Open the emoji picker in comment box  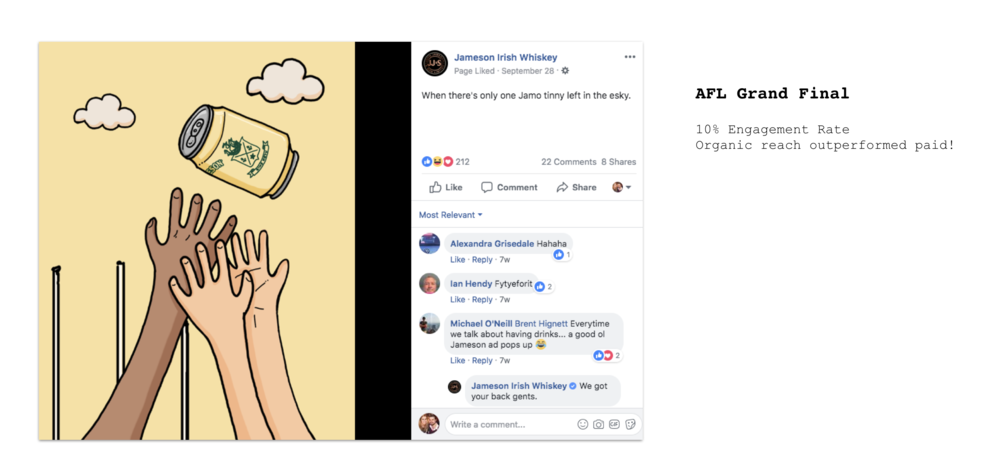coord(583,424)
